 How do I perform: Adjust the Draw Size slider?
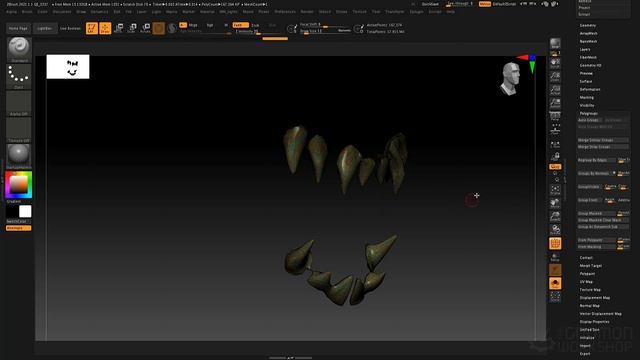click(325, 31)
